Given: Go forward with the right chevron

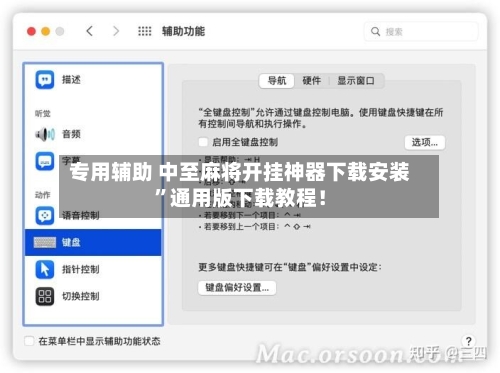Looking at the screenshot, I should coord(116,31).
